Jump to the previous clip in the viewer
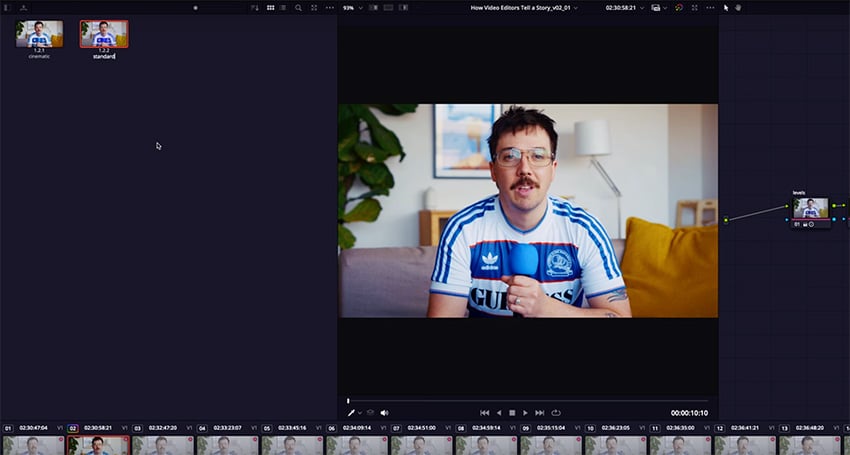The width and height of the screenshot is (850, 455). click(485, 413)
